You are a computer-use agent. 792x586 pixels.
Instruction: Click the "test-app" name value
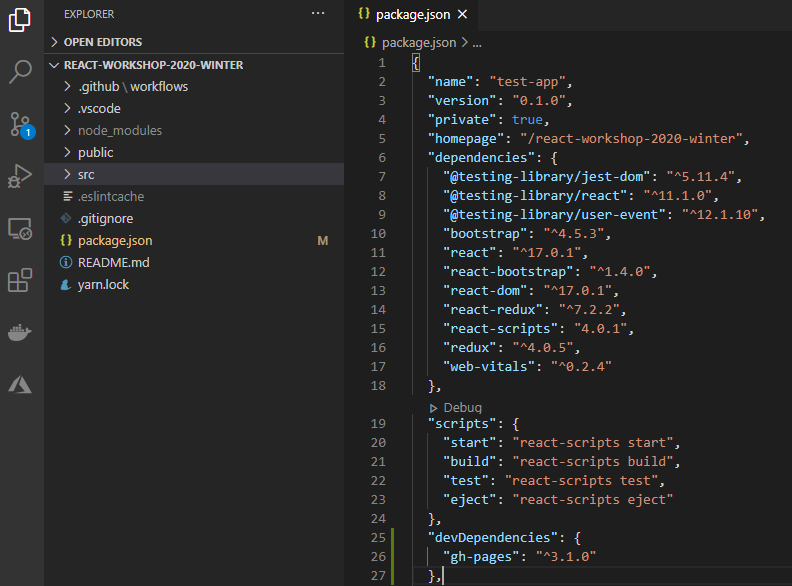[527, 82]
